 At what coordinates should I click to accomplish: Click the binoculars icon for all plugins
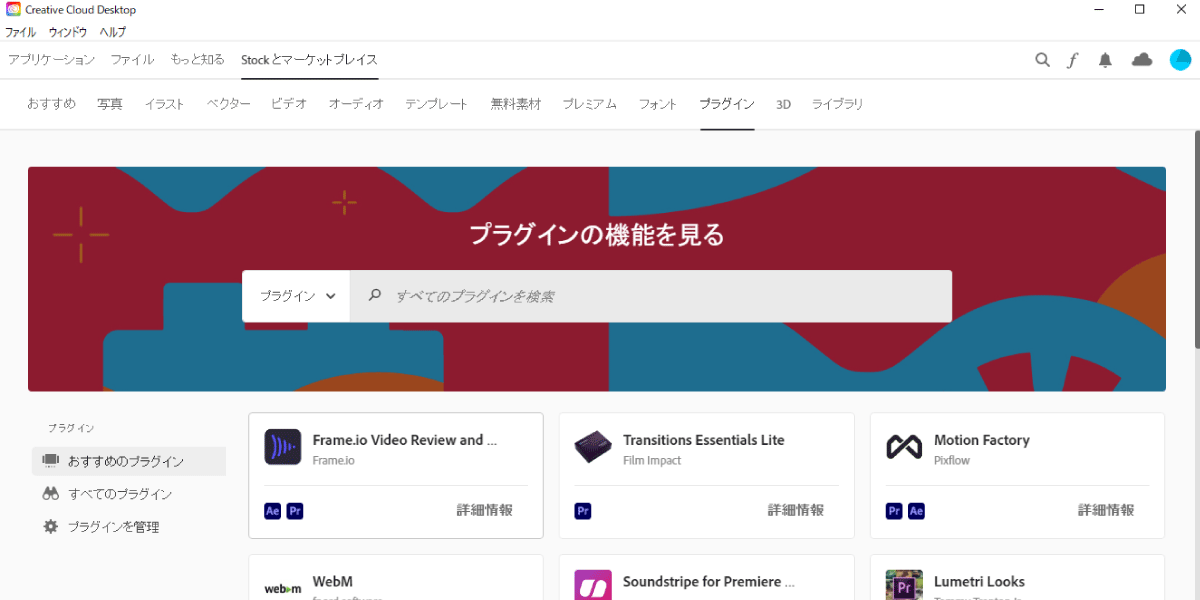pos(51,494)
